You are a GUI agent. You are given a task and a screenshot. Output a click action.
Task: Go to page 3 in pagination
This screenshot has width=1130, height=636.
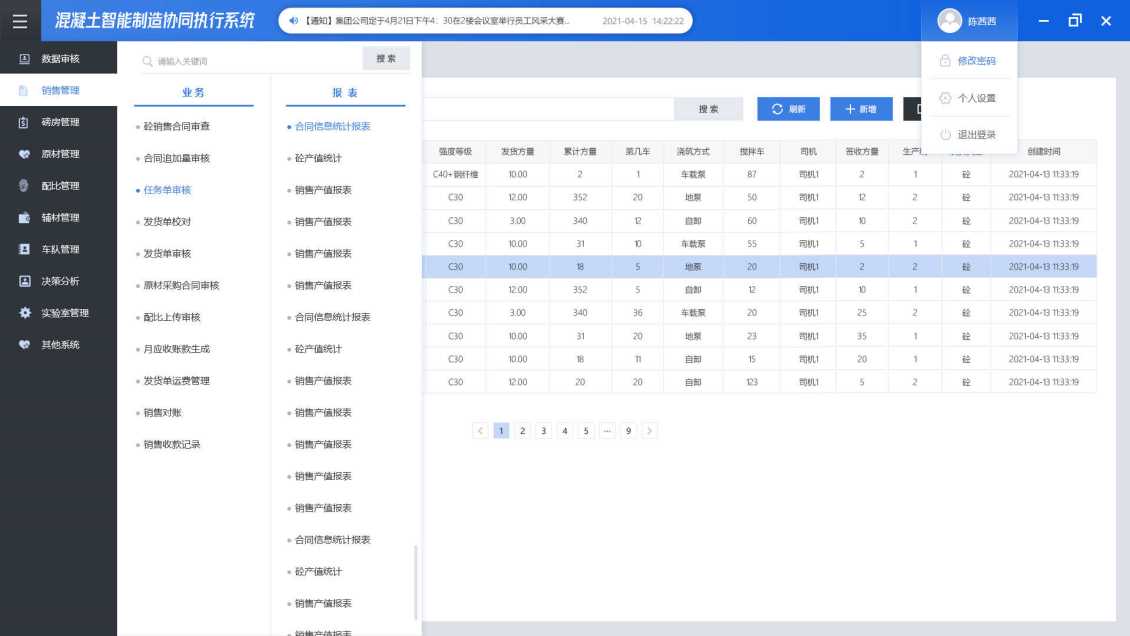(543, 431)
